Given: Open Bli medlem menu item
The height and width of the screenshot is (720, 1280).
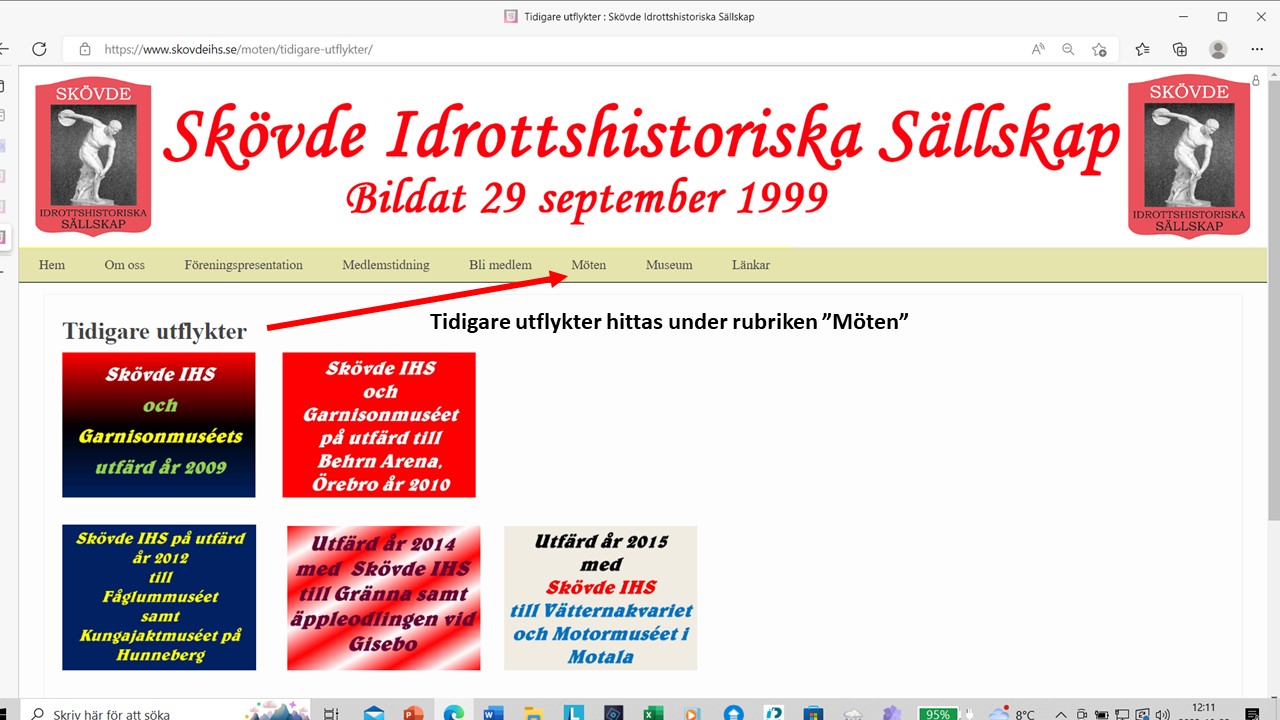Looking at the screenshot, I should coord(500,265).
